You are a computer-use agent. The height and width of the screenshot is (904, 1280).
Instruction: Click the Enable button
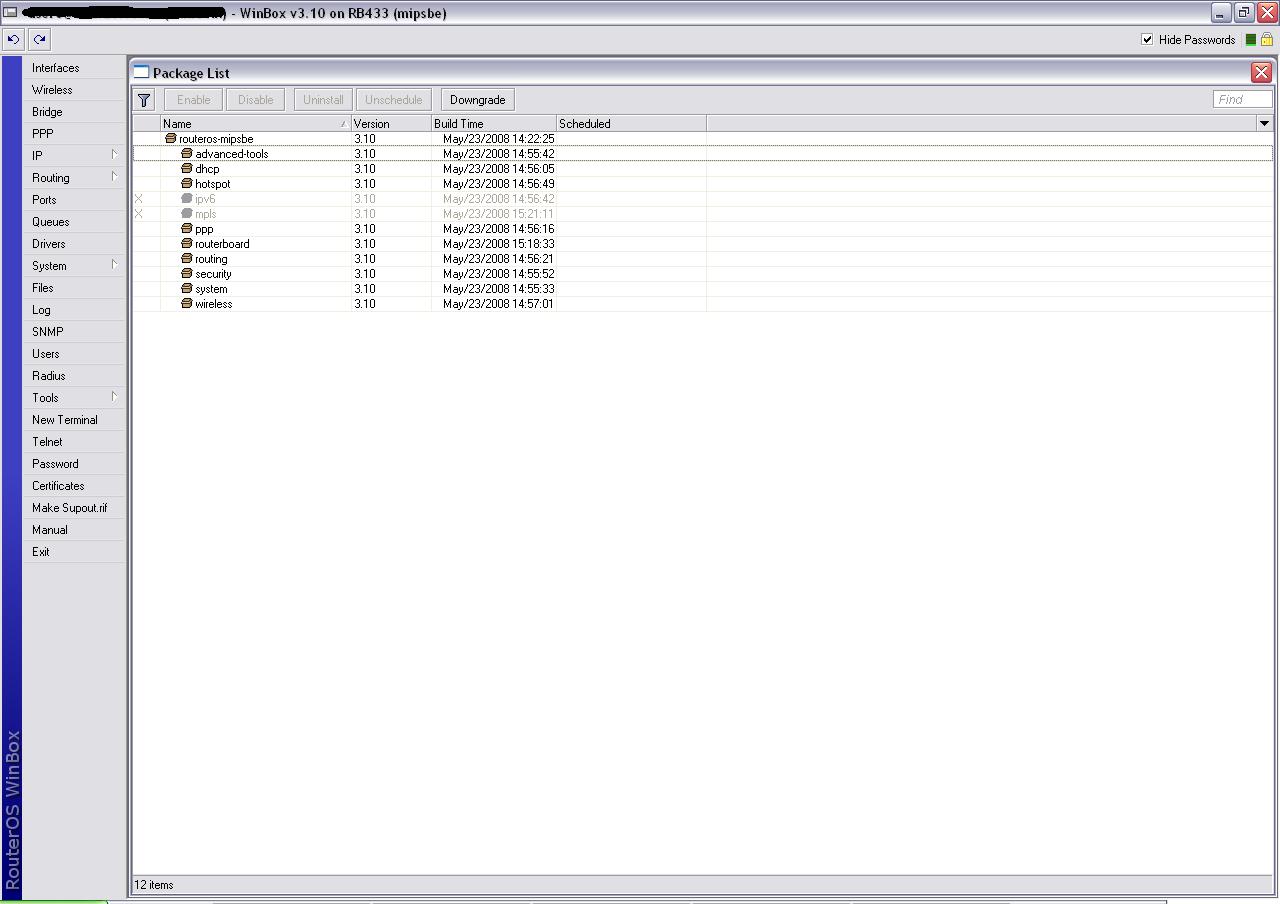coord(194,100)
